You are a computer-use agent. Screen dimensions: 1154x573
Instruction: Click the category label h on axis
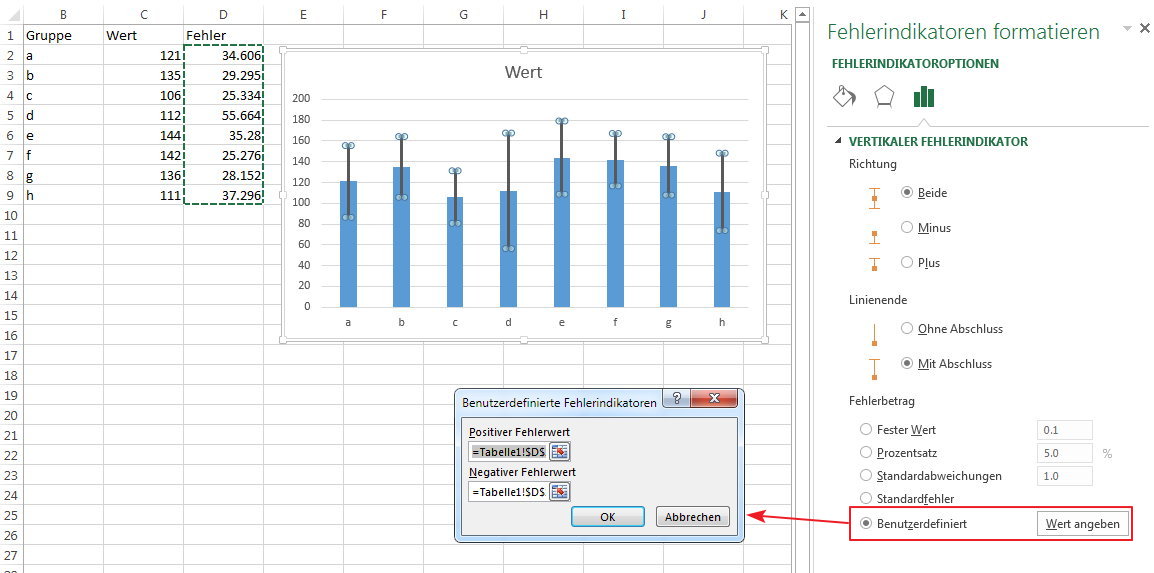[722, 321]
